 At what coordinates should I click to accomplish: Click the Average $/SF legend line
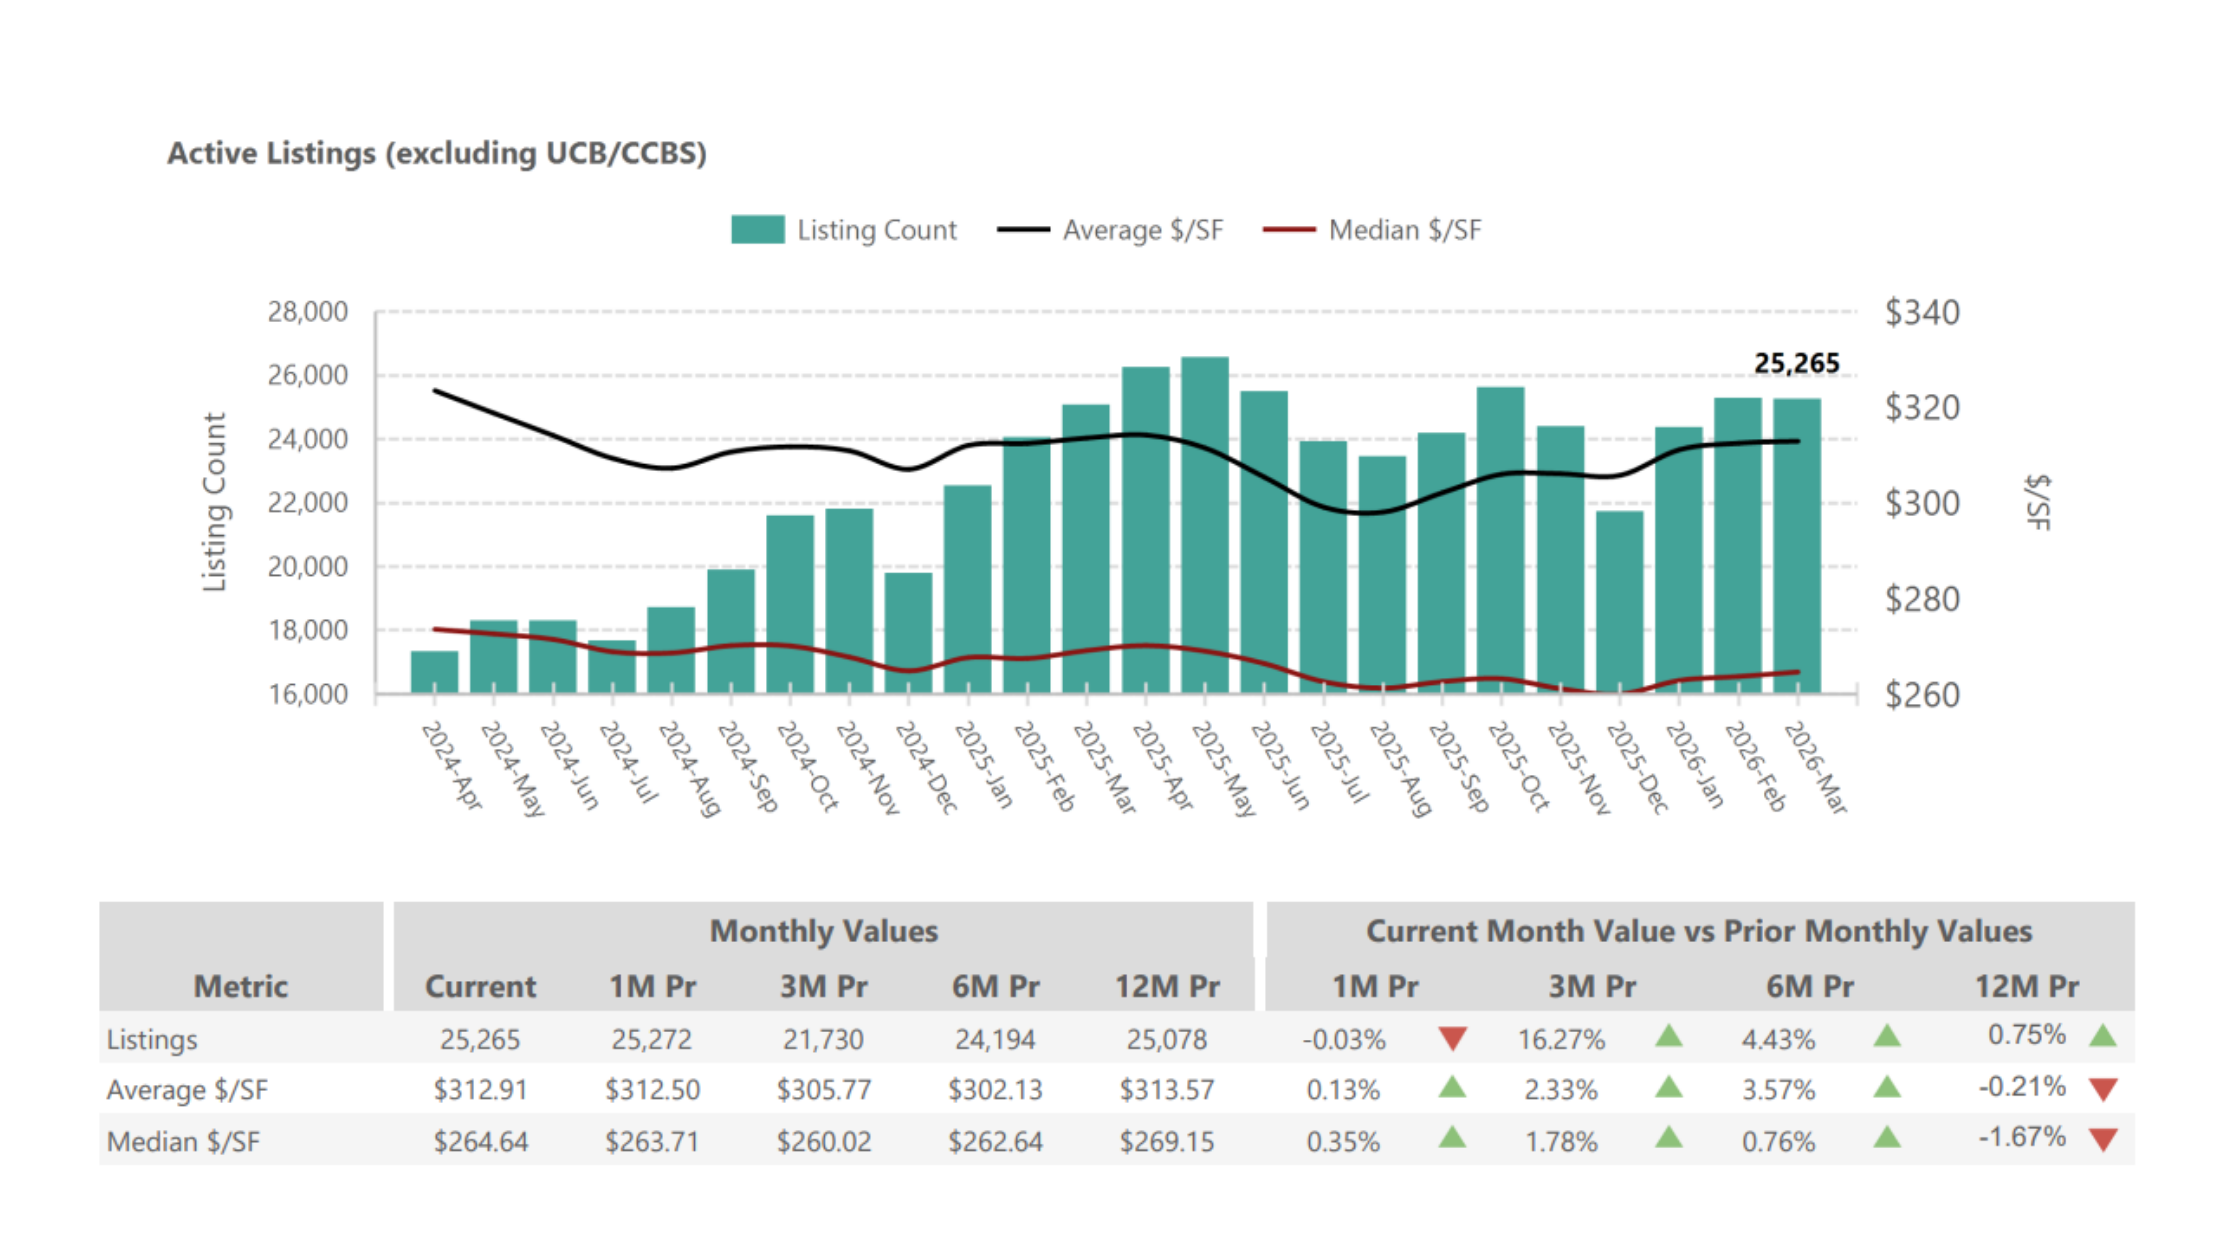[1023, 230]
